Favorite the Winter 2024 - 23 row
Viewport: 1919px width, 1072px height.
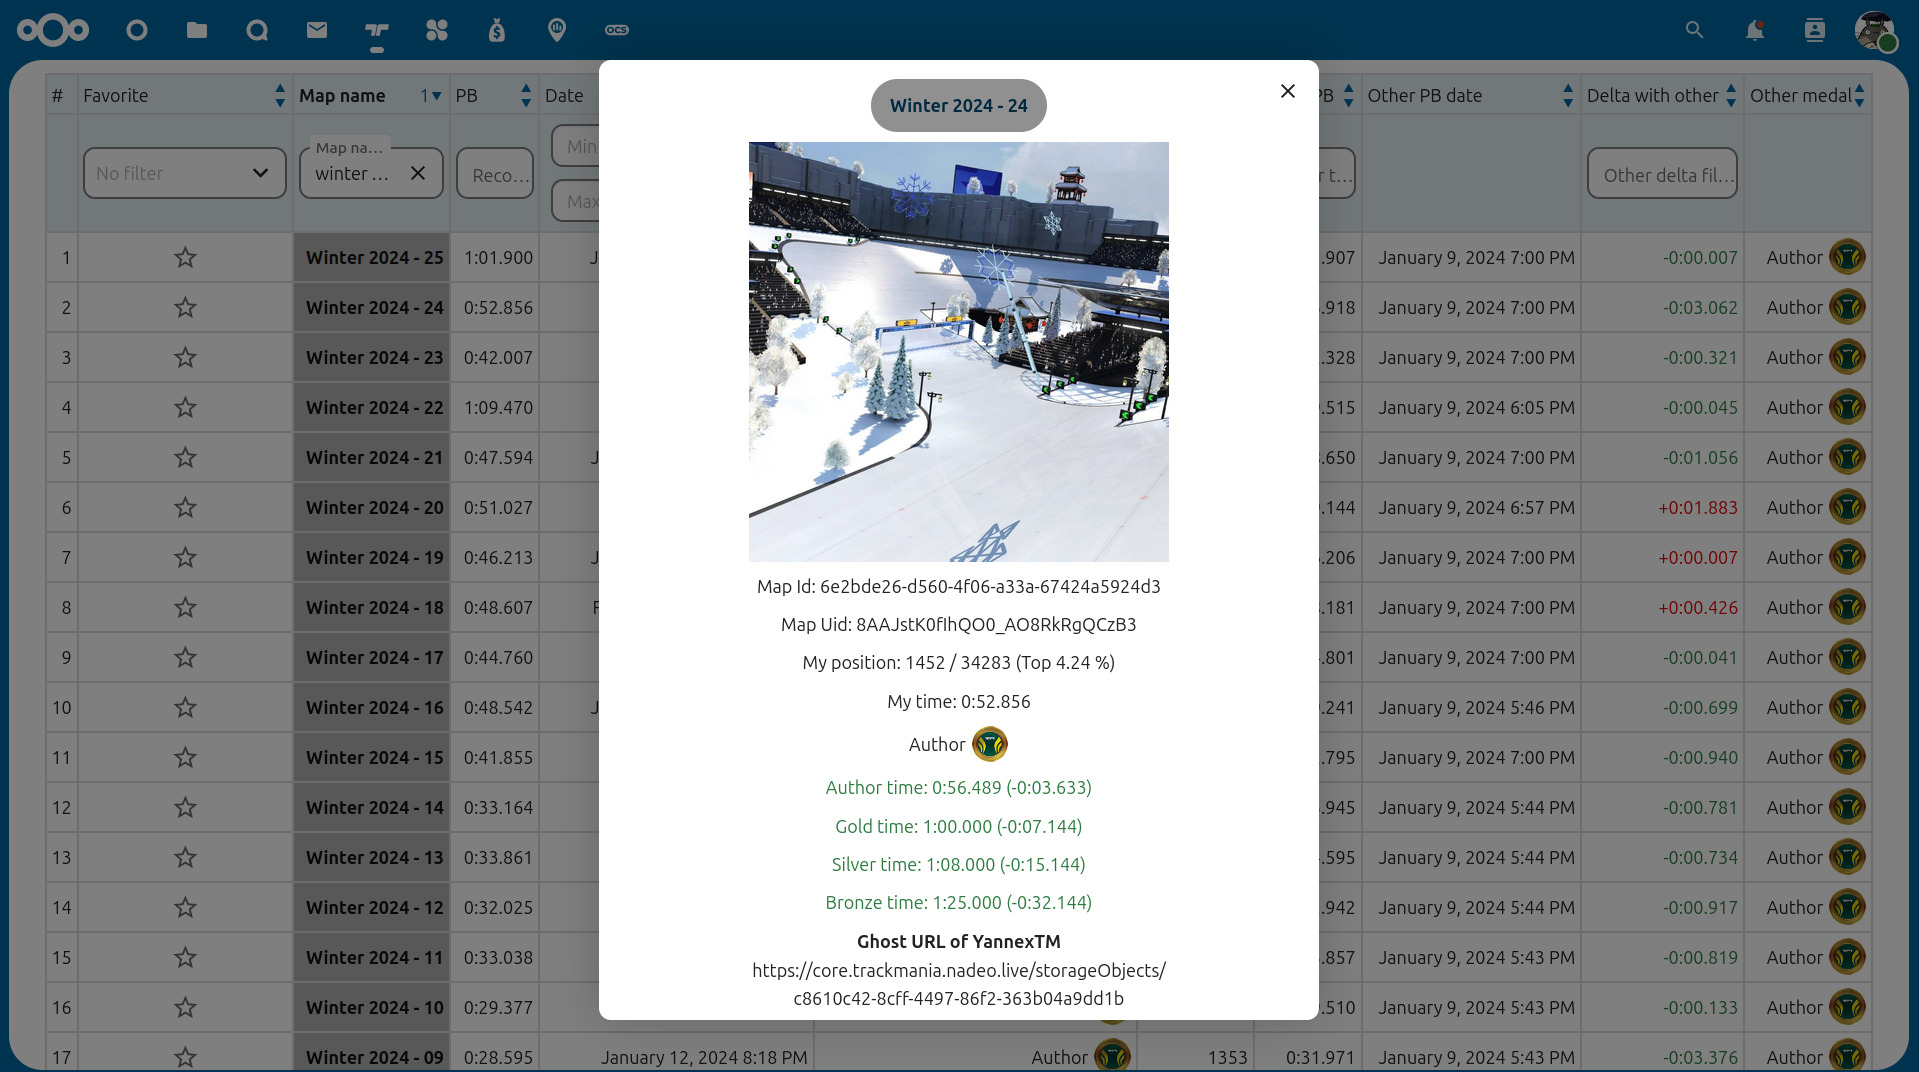point(185,358)
